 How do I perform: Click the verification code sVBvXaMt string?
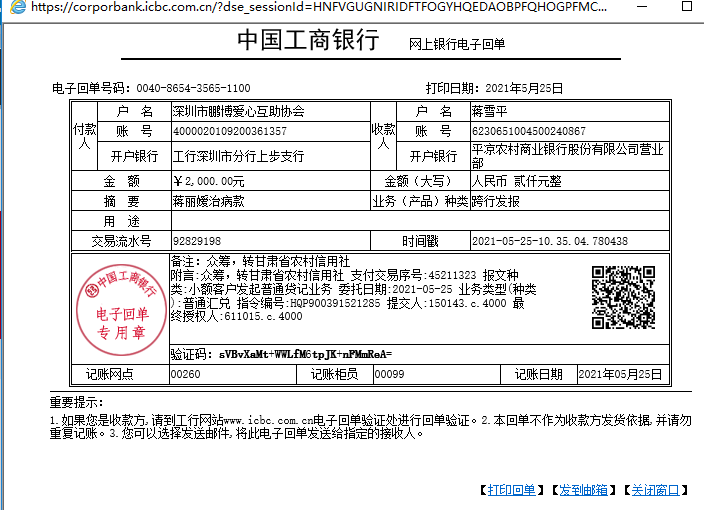click(305, 354)
